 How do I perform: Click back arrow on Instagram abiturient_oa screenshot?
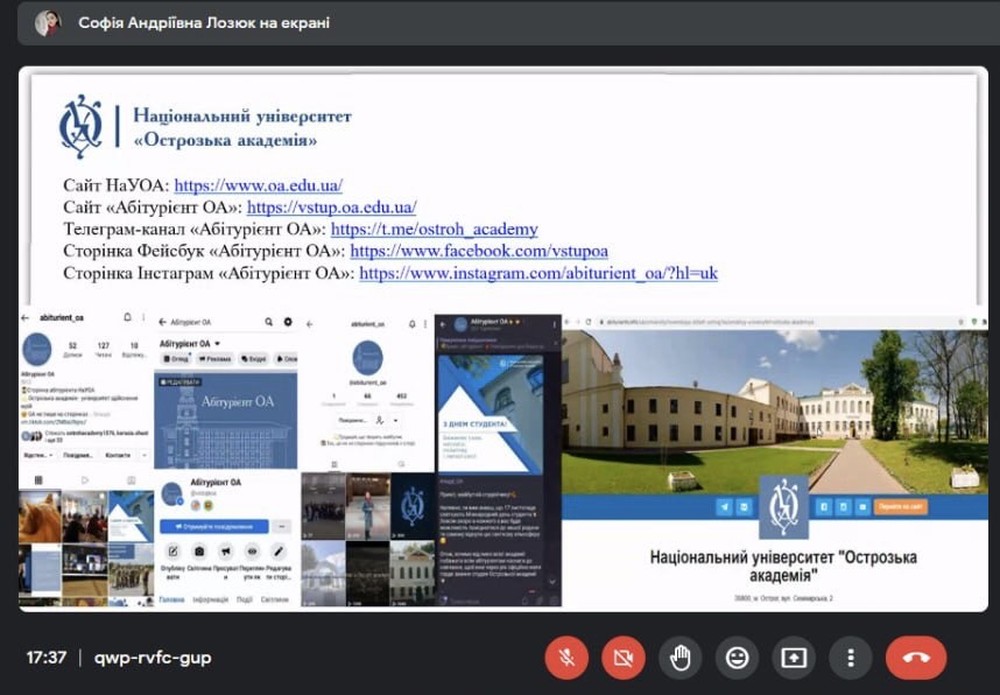tap(26, 318)
